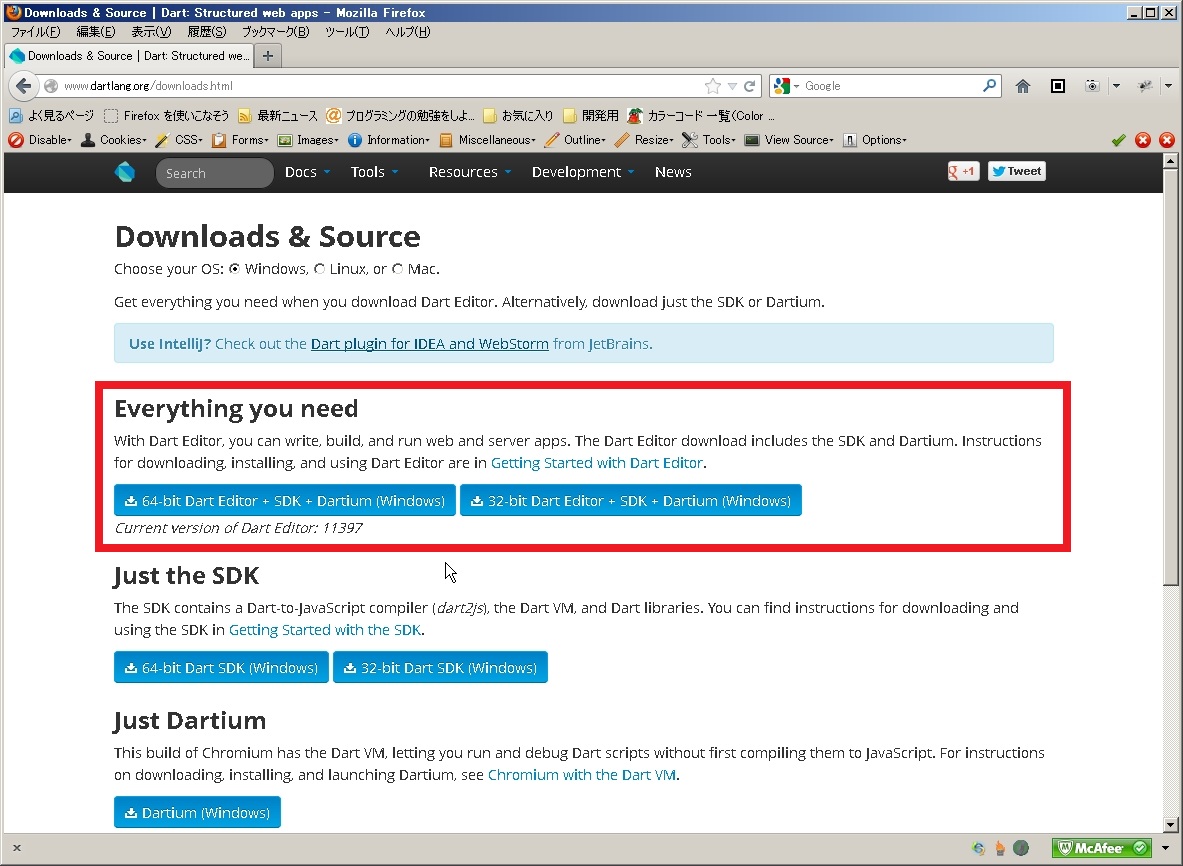Focus the site Search field
This screenshot has width=1183, height=866.
pyautogui.click(x=214, y=173)
